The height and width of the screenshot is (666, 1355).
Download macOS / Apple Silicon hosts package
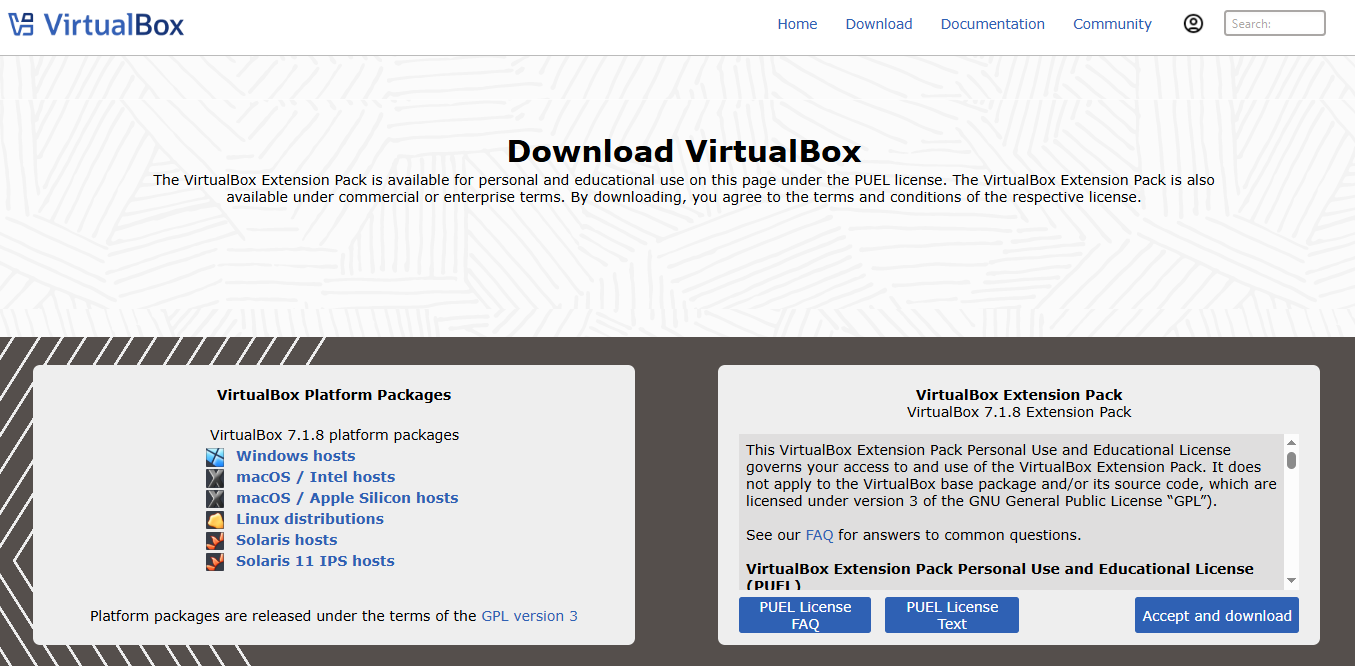tap(347, 498)
